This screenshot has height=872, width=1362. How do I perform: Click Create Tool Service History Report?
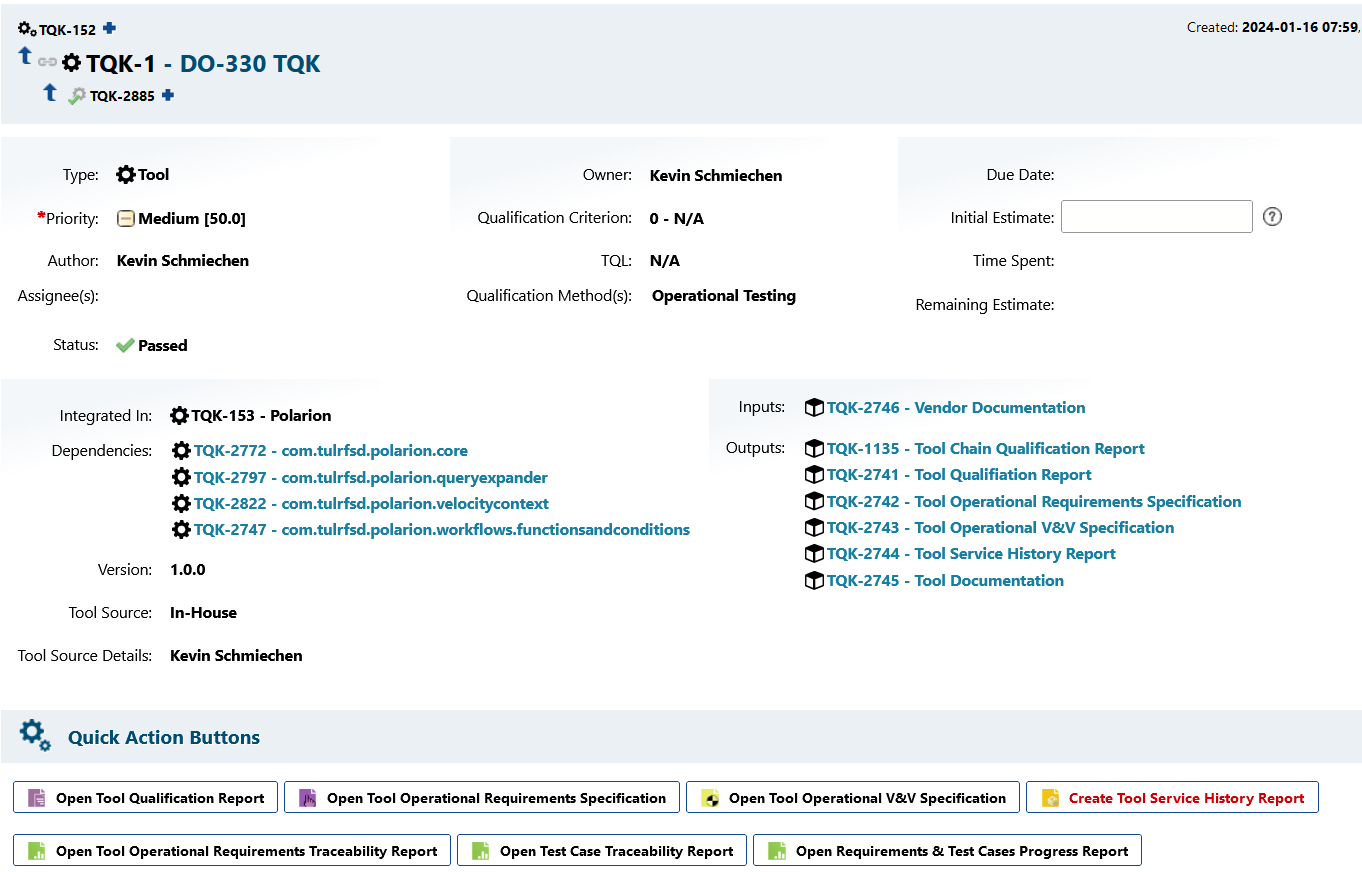click(1172, 797)
